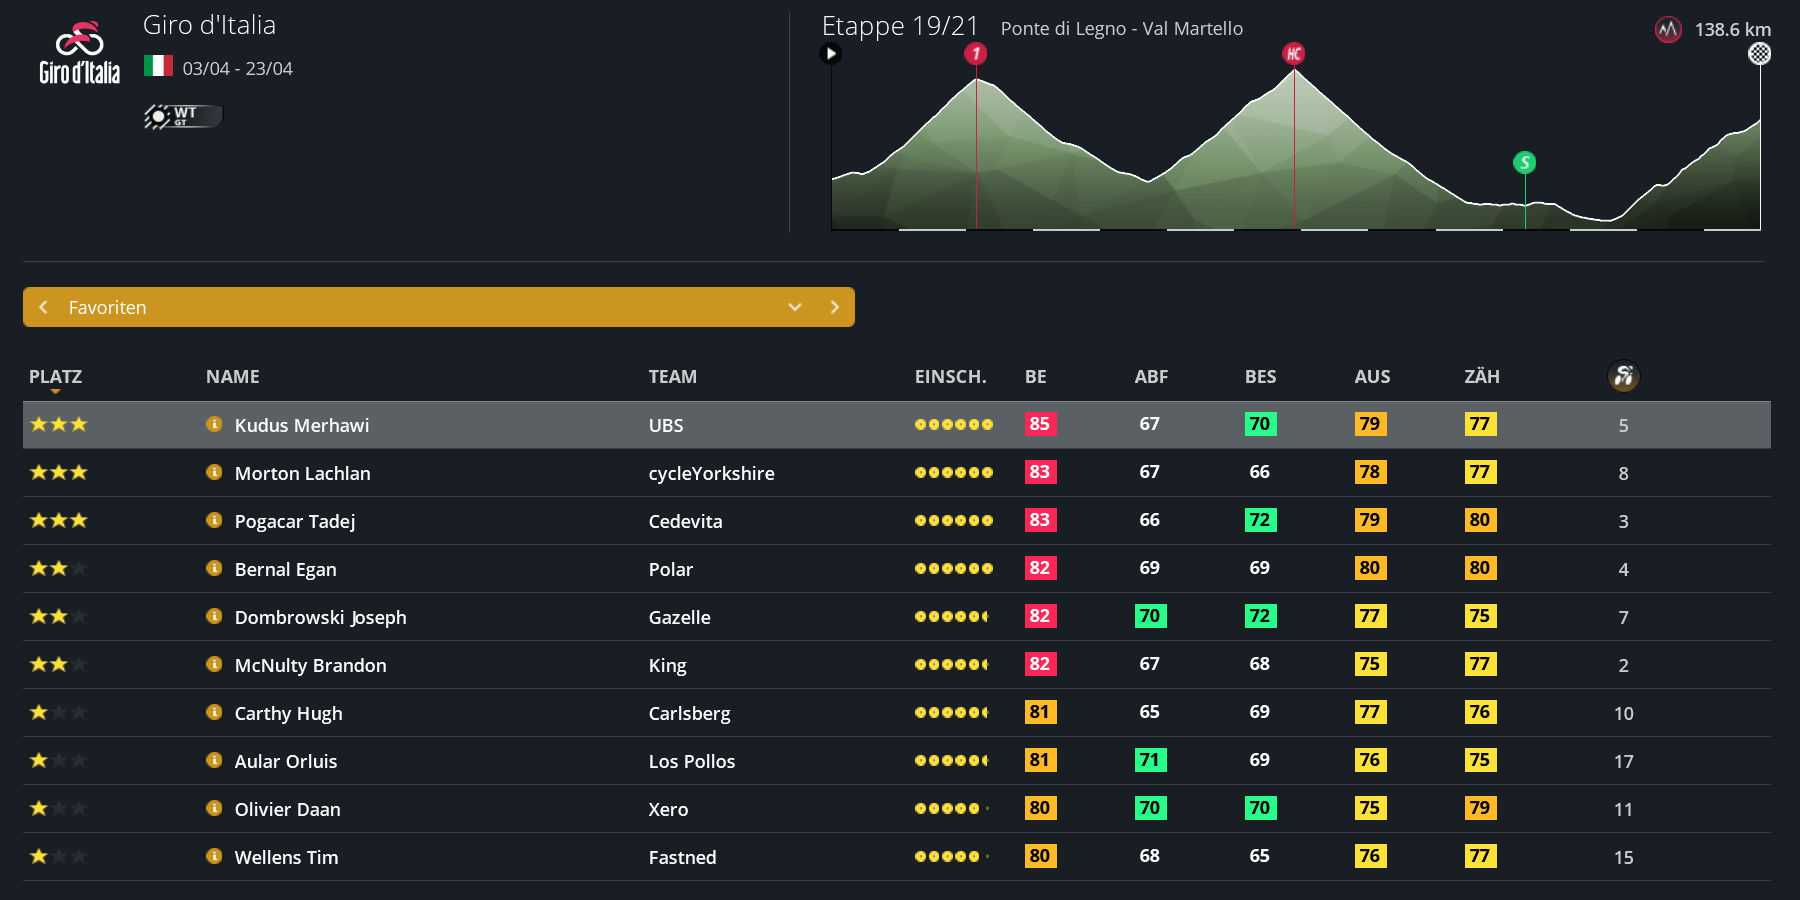Click the green sprint marker
Viewport: 1800px width, 900px height.
(x=1524, y=162)
